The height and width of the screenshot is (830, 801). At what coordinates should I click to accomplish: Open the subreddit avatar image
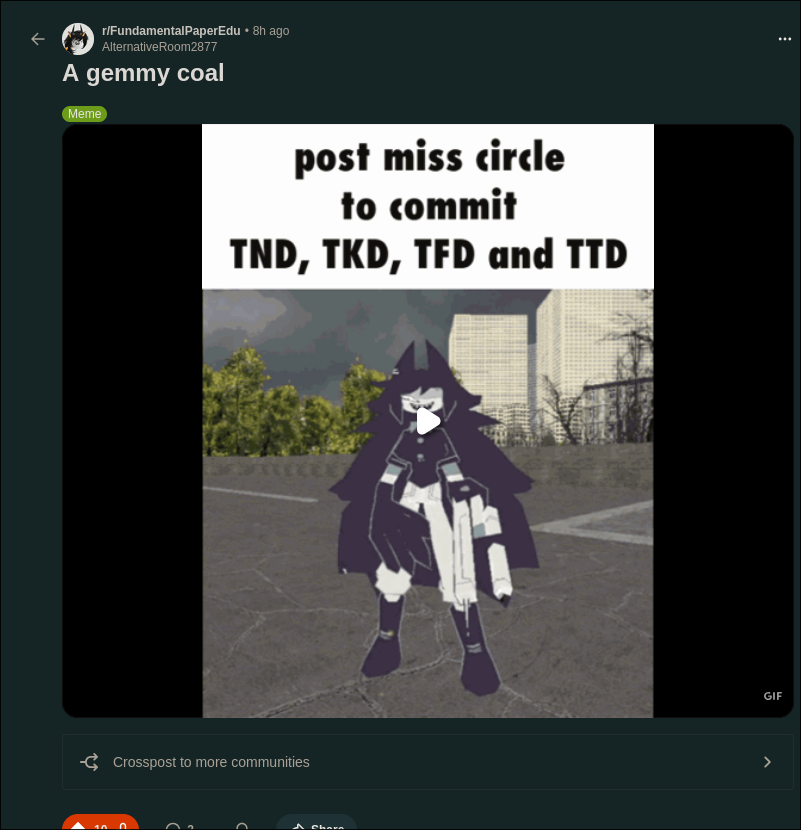[x=78, y=39]
